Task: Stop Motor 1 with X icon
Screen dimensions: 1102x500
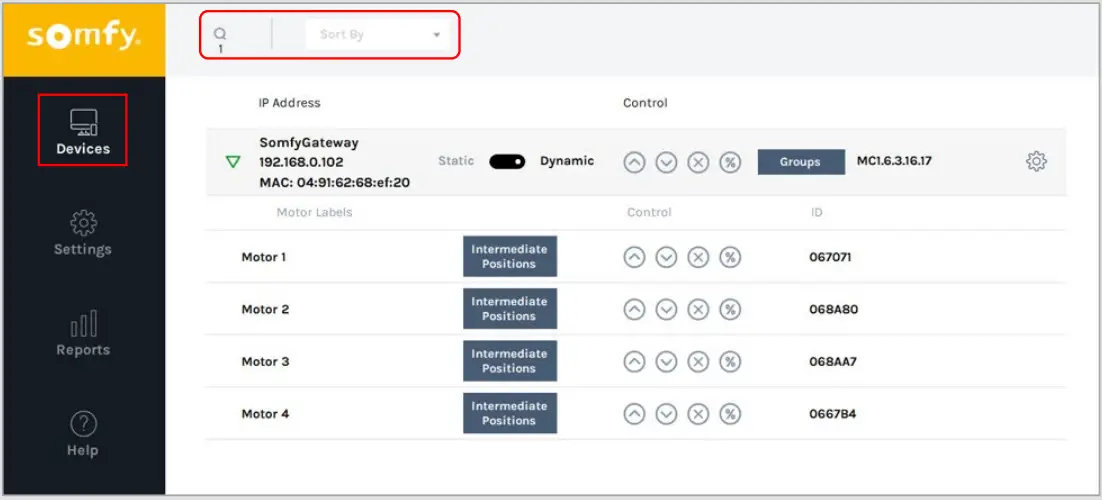Action: [698, 257]
